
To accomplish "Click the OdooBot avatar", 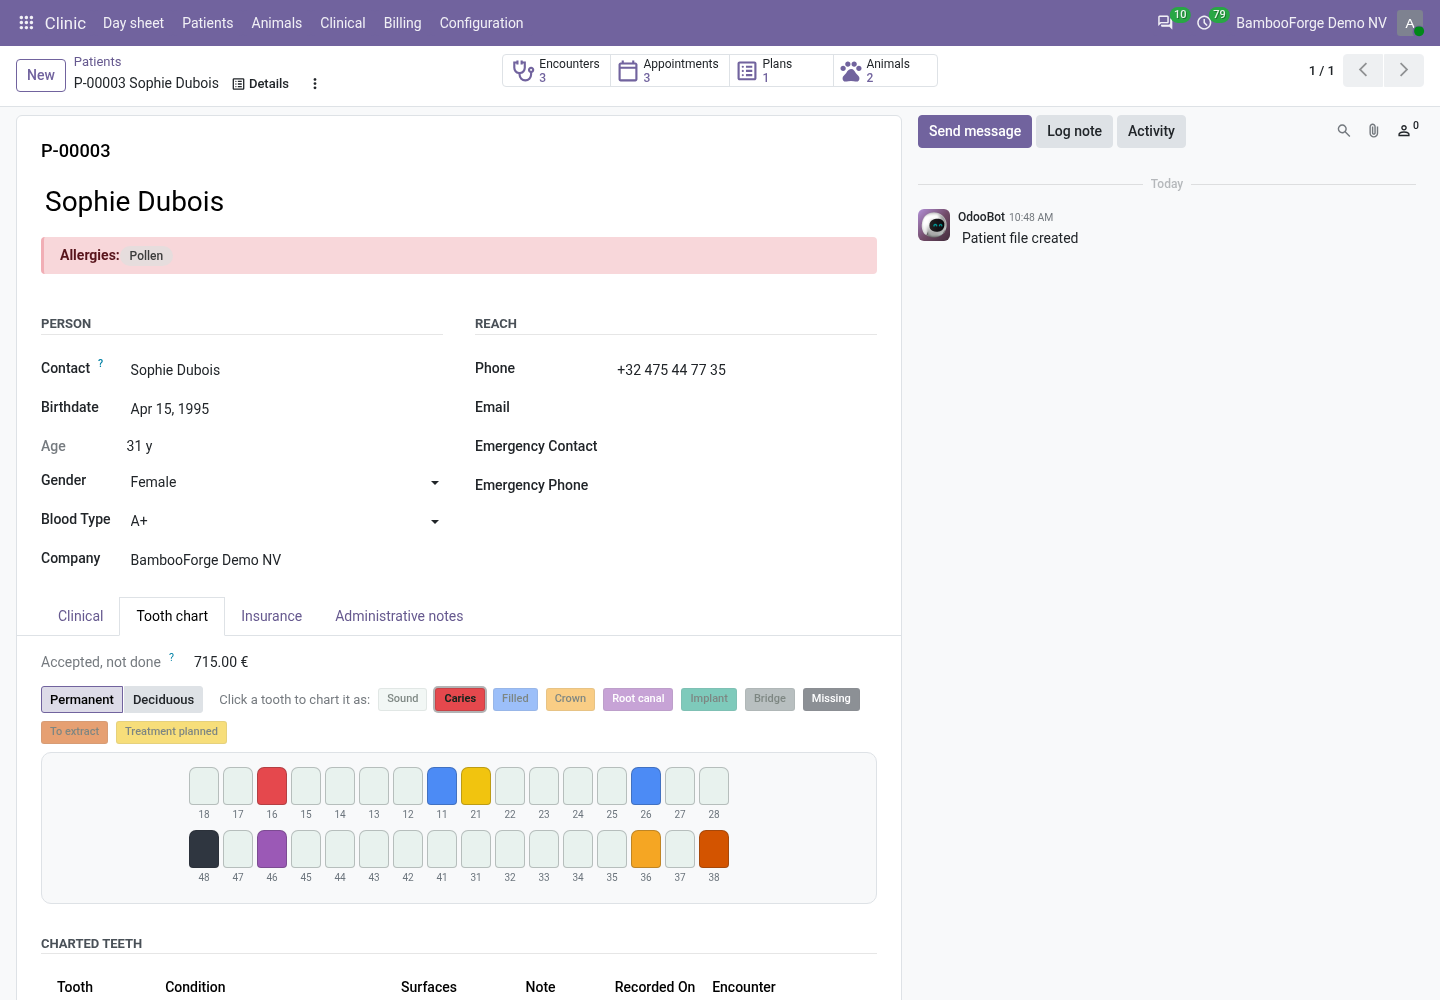I will click(934, 225).
